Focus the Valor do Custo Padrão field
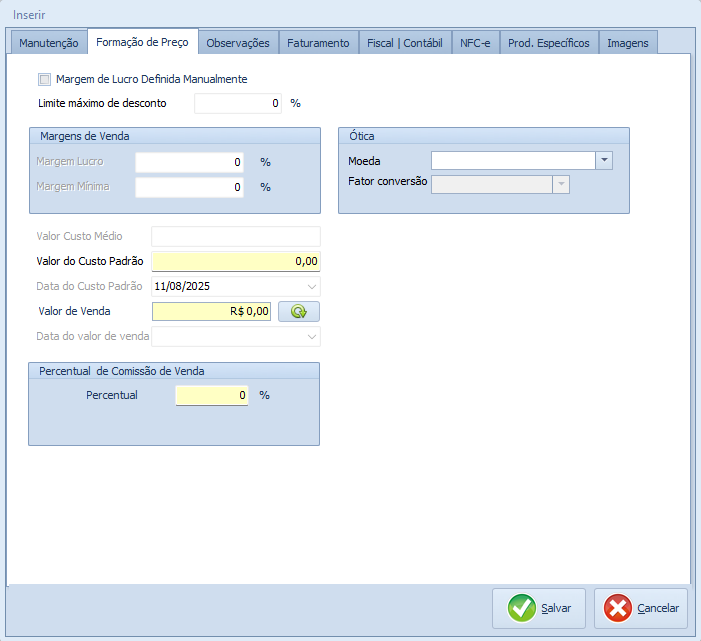 235,261
